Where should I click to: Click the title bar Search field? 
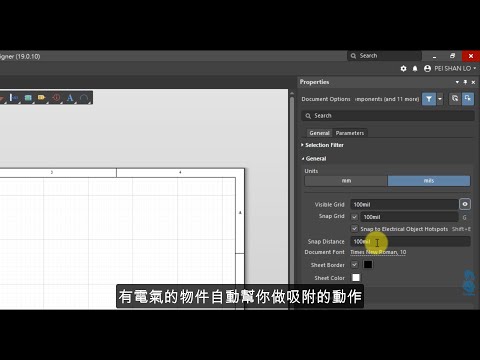pyautogui.click(x=384, y=56)
